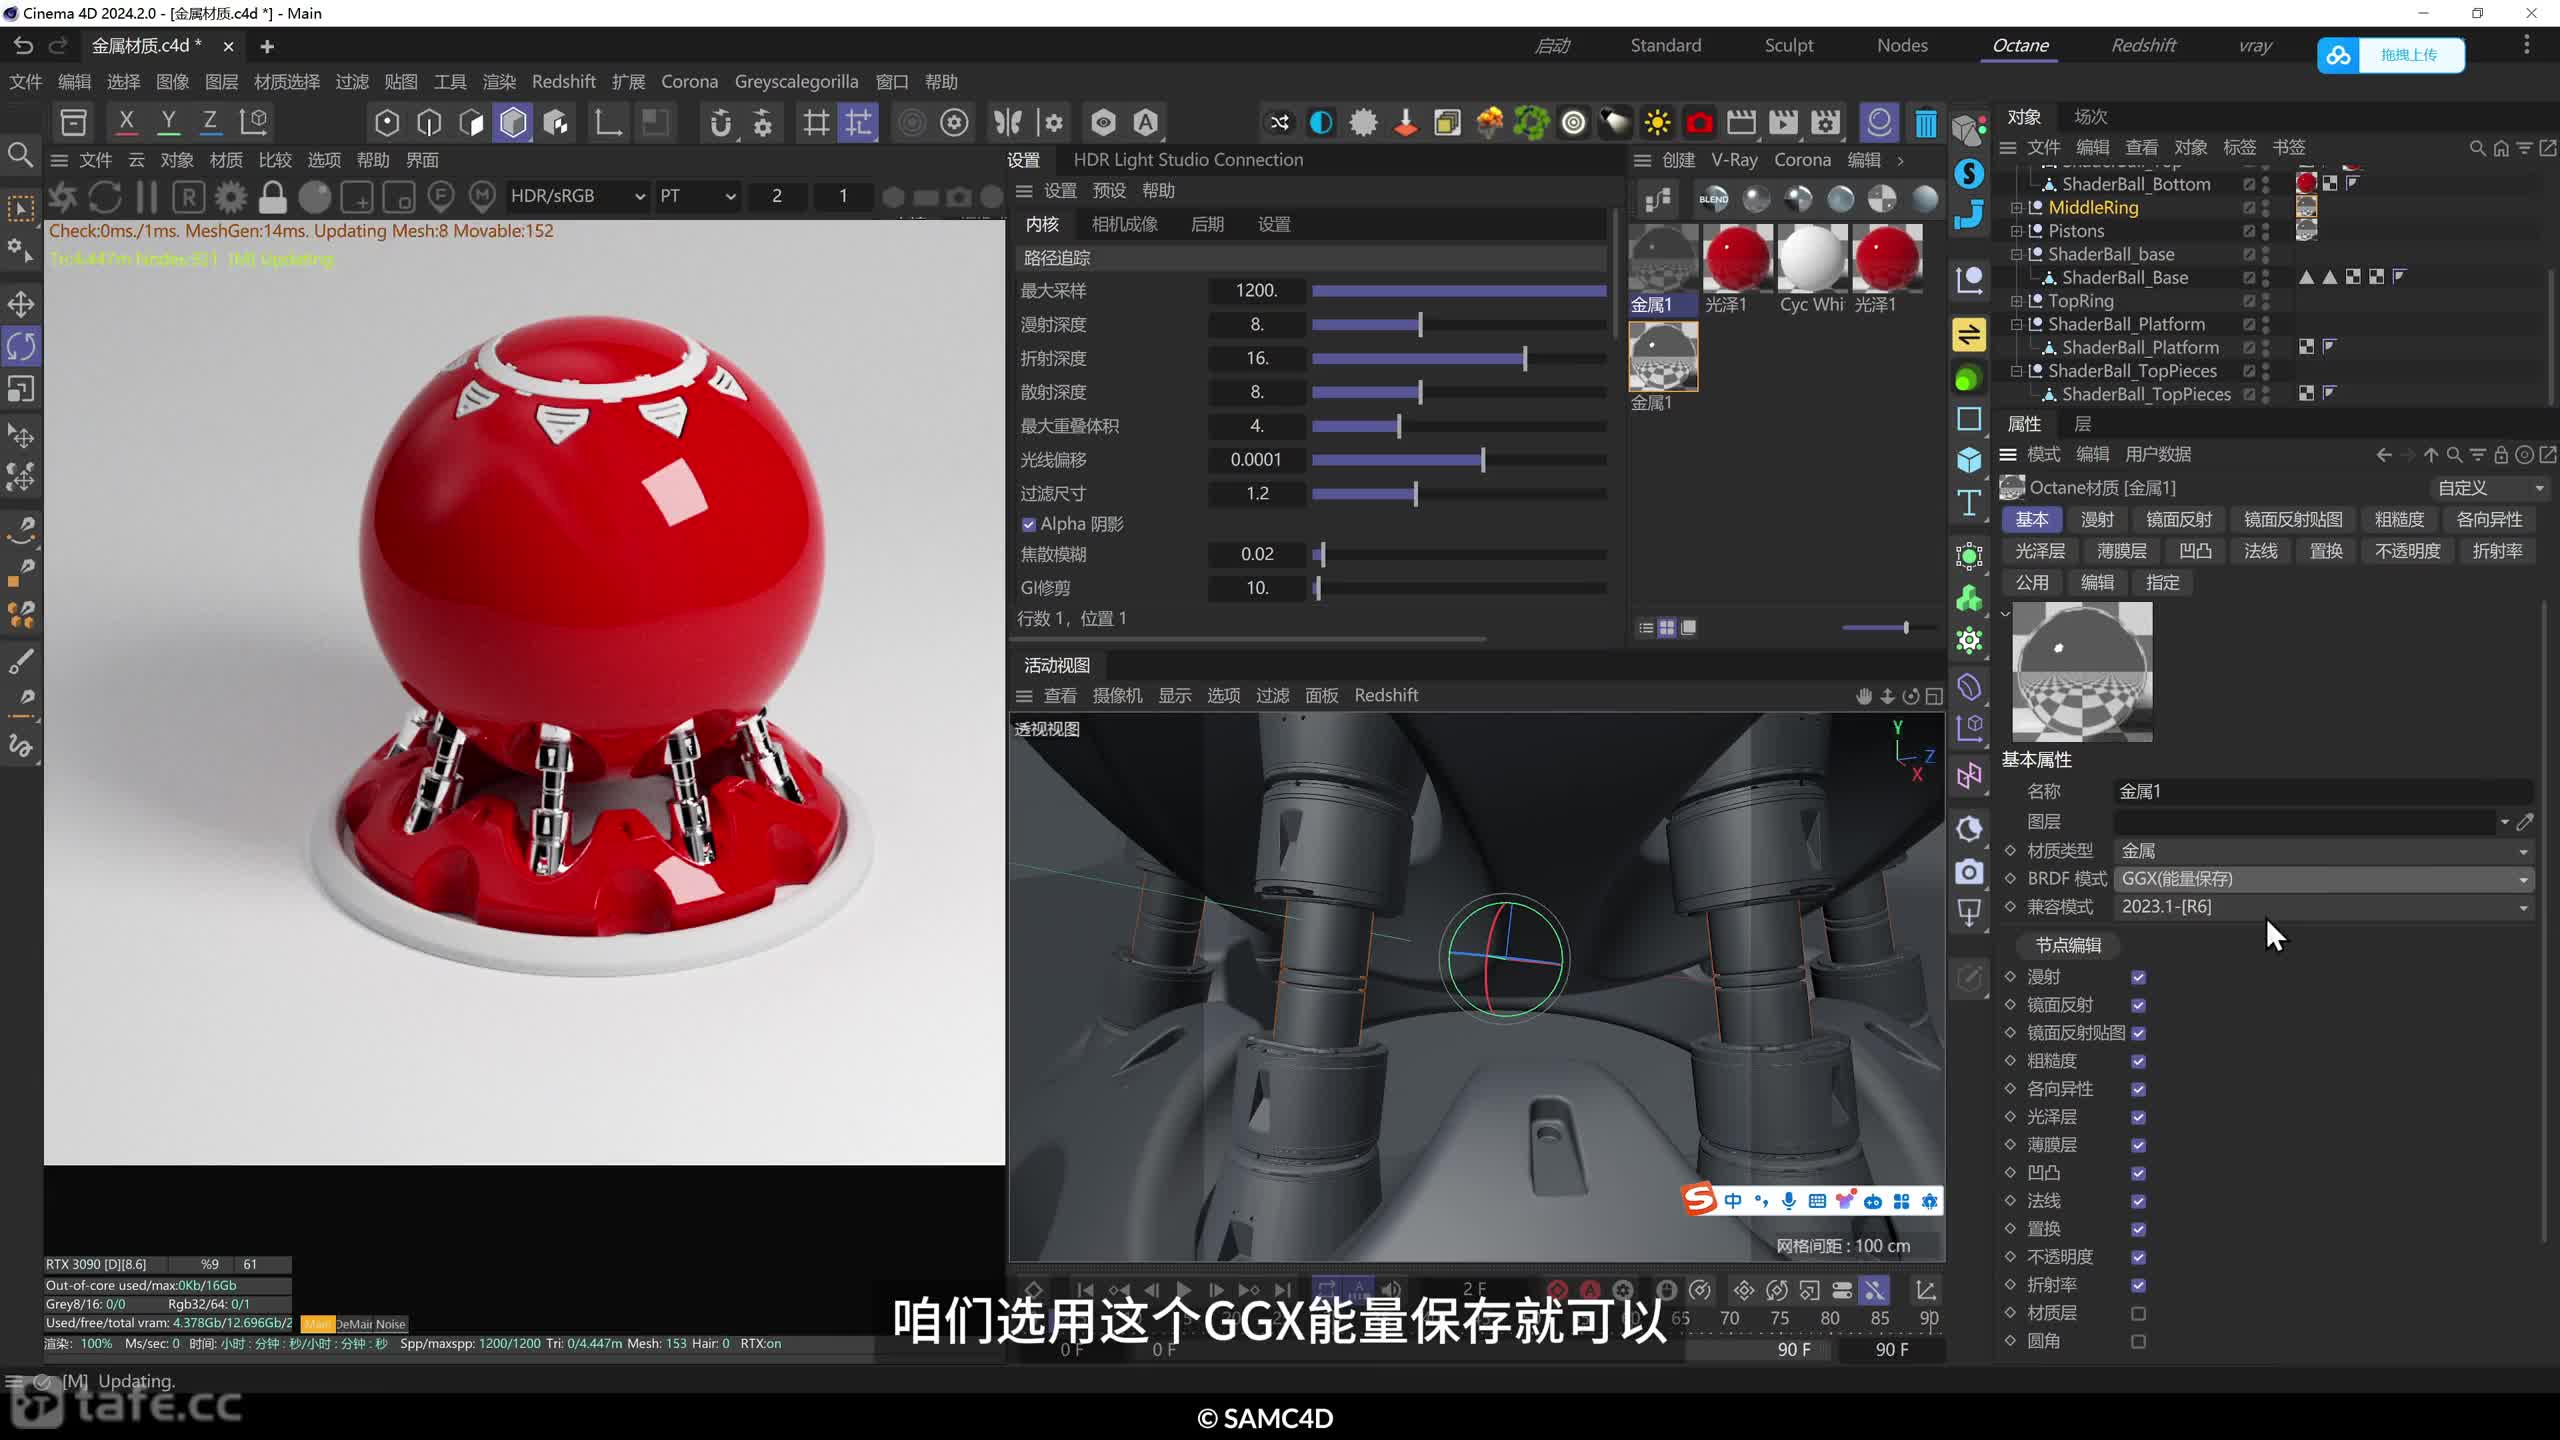The height and width of the screenshot is (1440, 2560).
Task: Click the Octane render lock icon
Action: (272, 197)
